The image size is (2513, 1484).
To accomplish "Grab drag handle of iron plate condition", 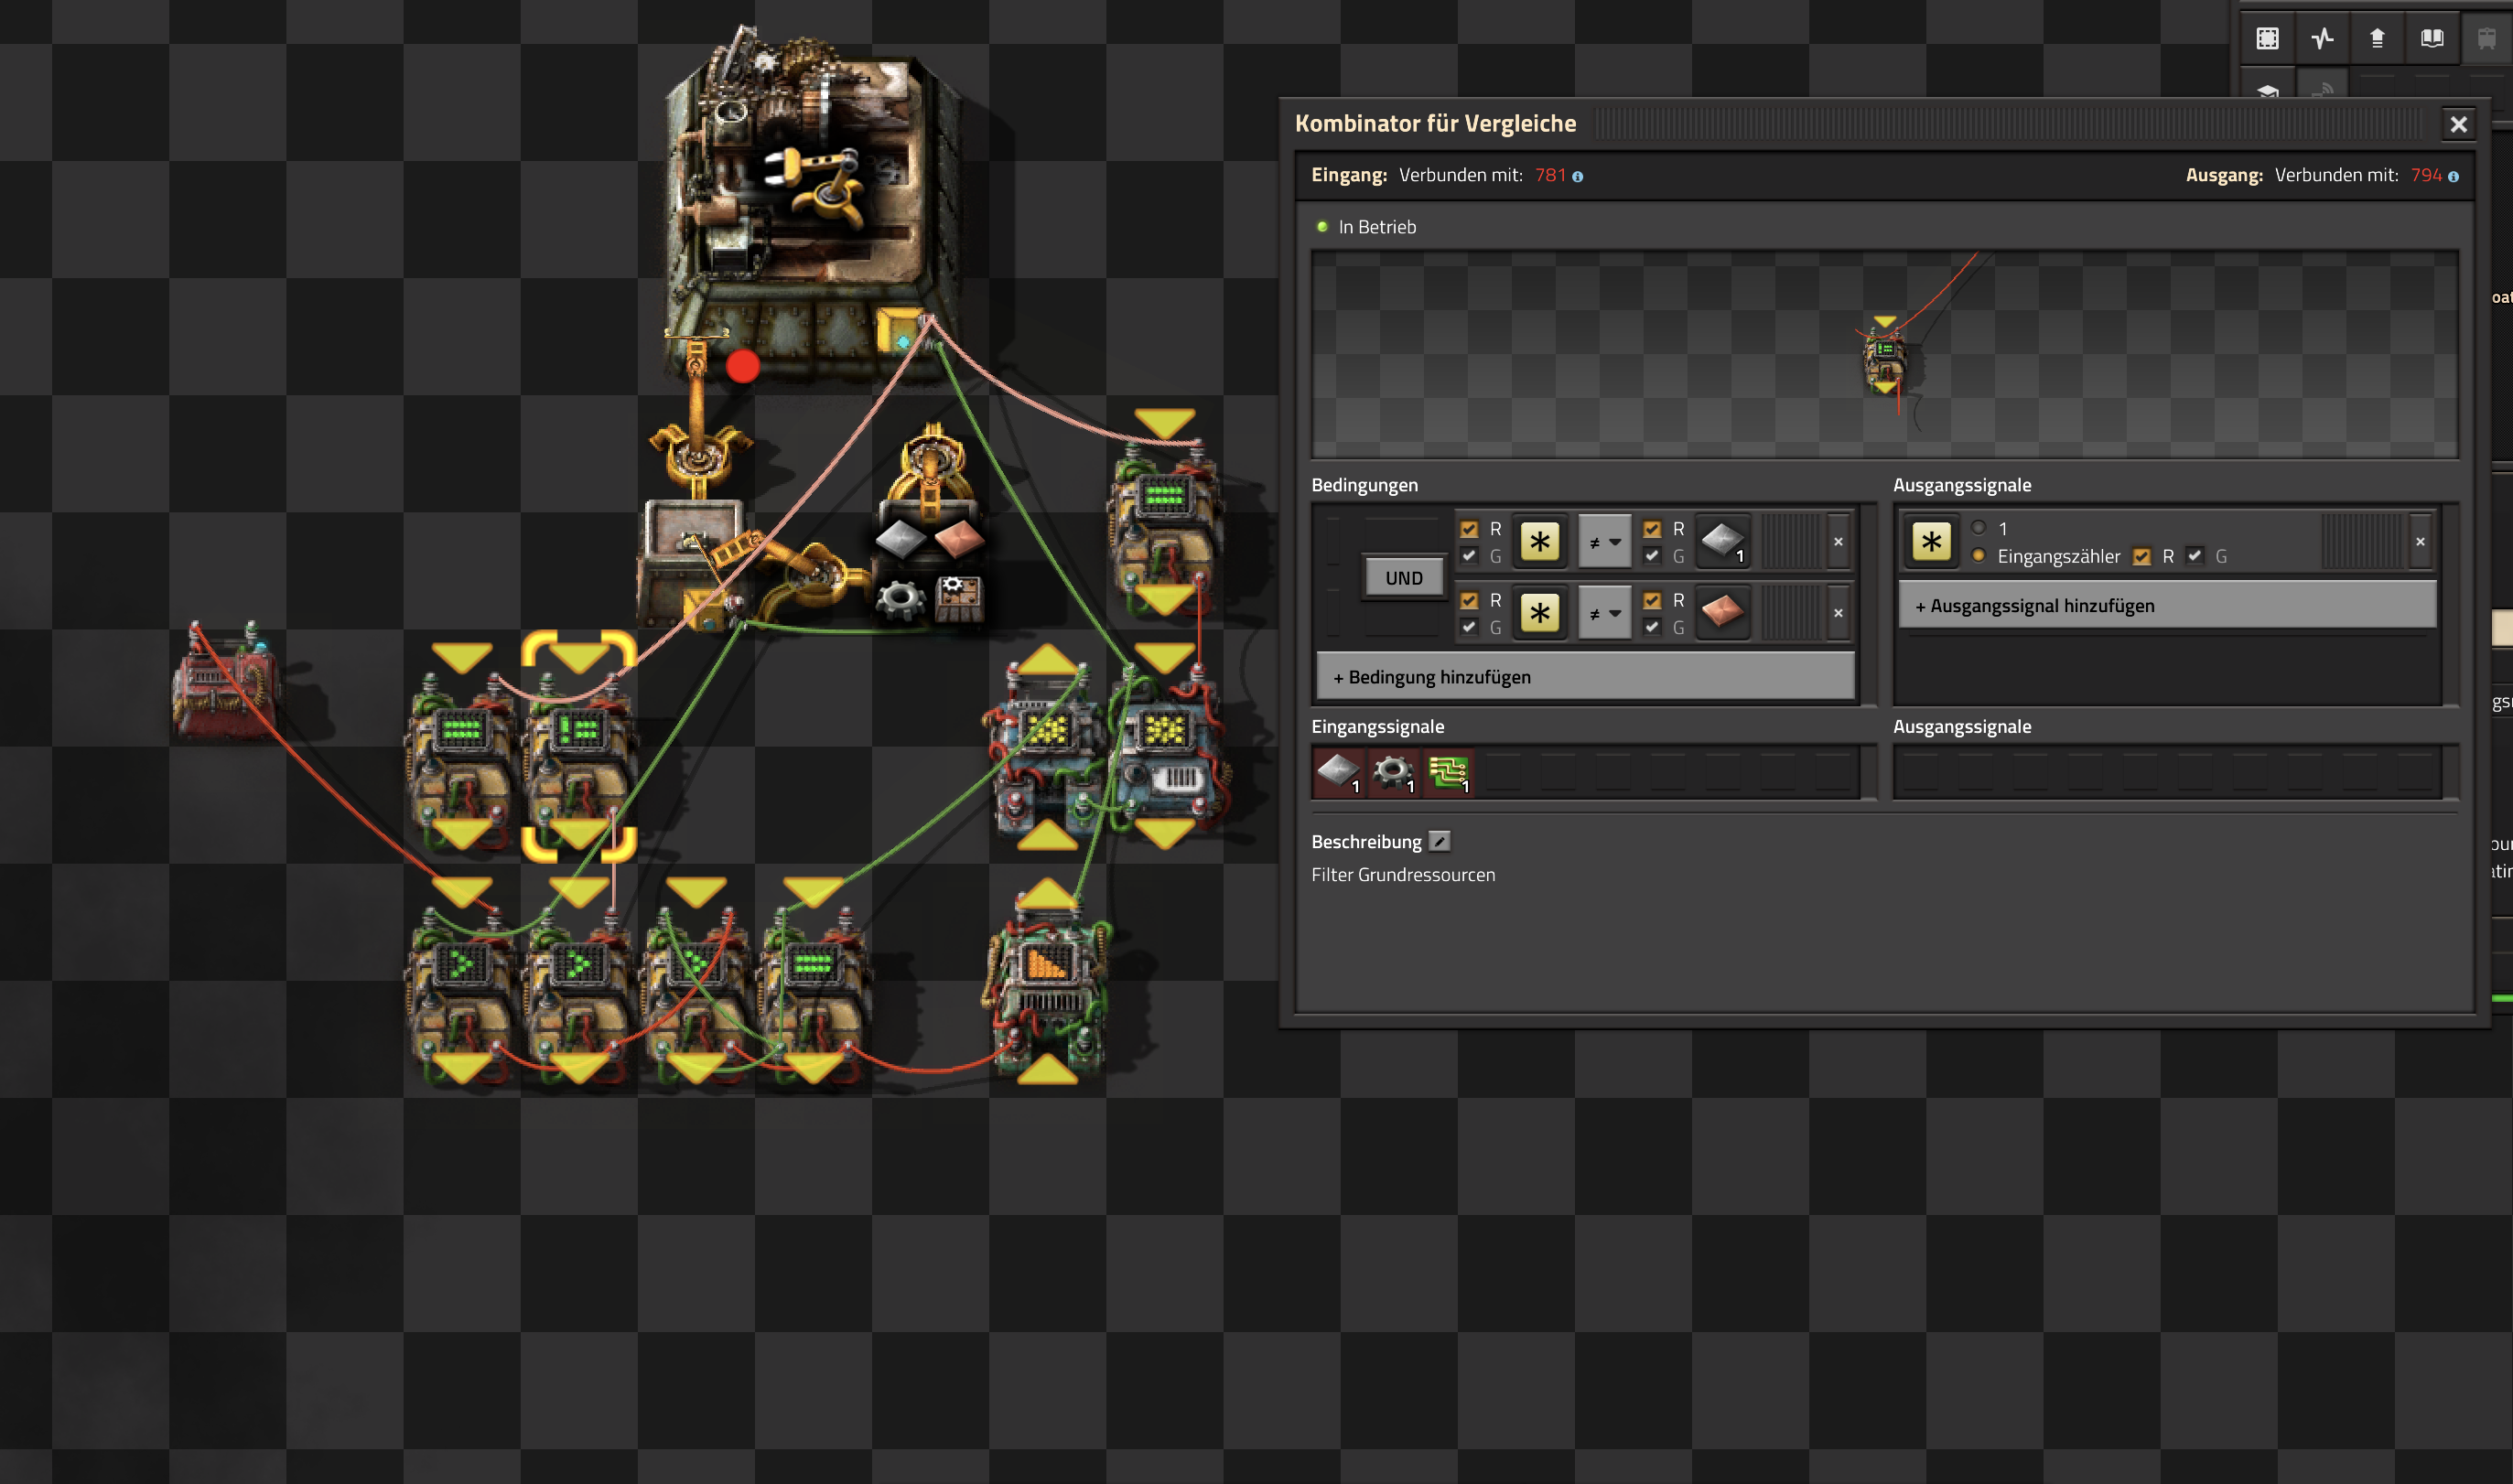I will point(1791,542).
